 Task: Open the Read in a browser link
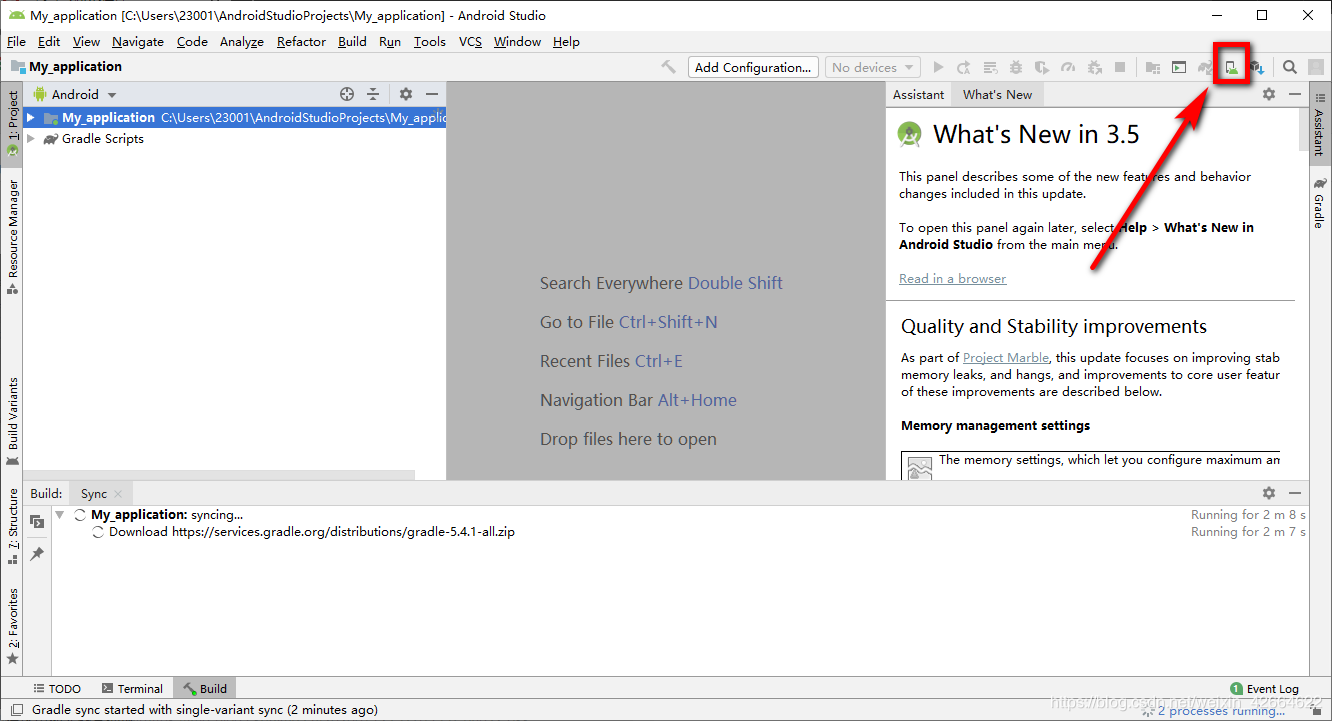[952, 278]
